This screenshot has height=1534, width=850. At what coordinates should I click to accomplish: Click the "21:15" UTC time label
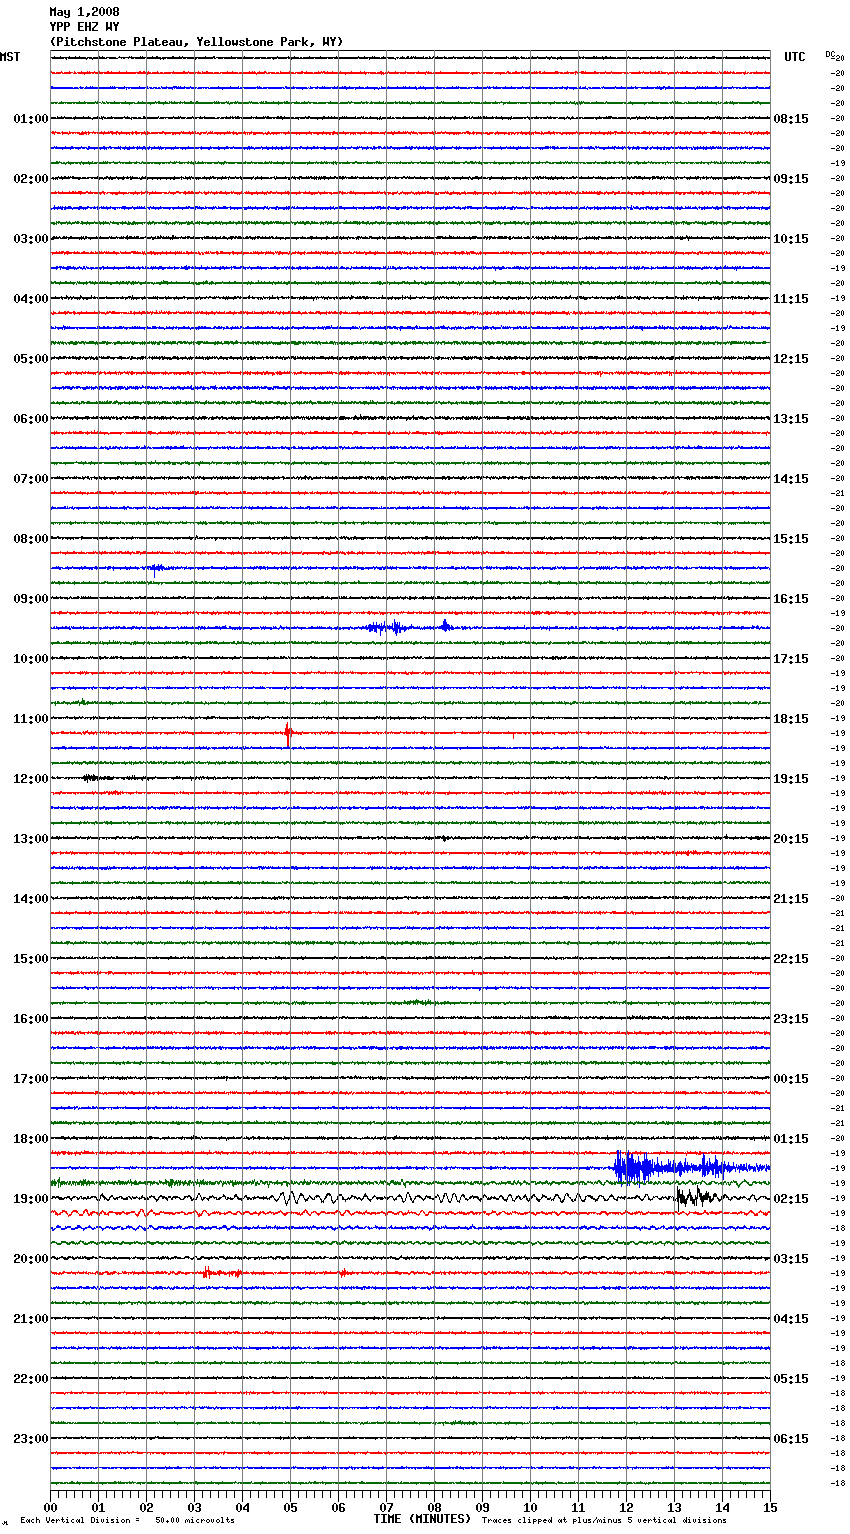791,899
